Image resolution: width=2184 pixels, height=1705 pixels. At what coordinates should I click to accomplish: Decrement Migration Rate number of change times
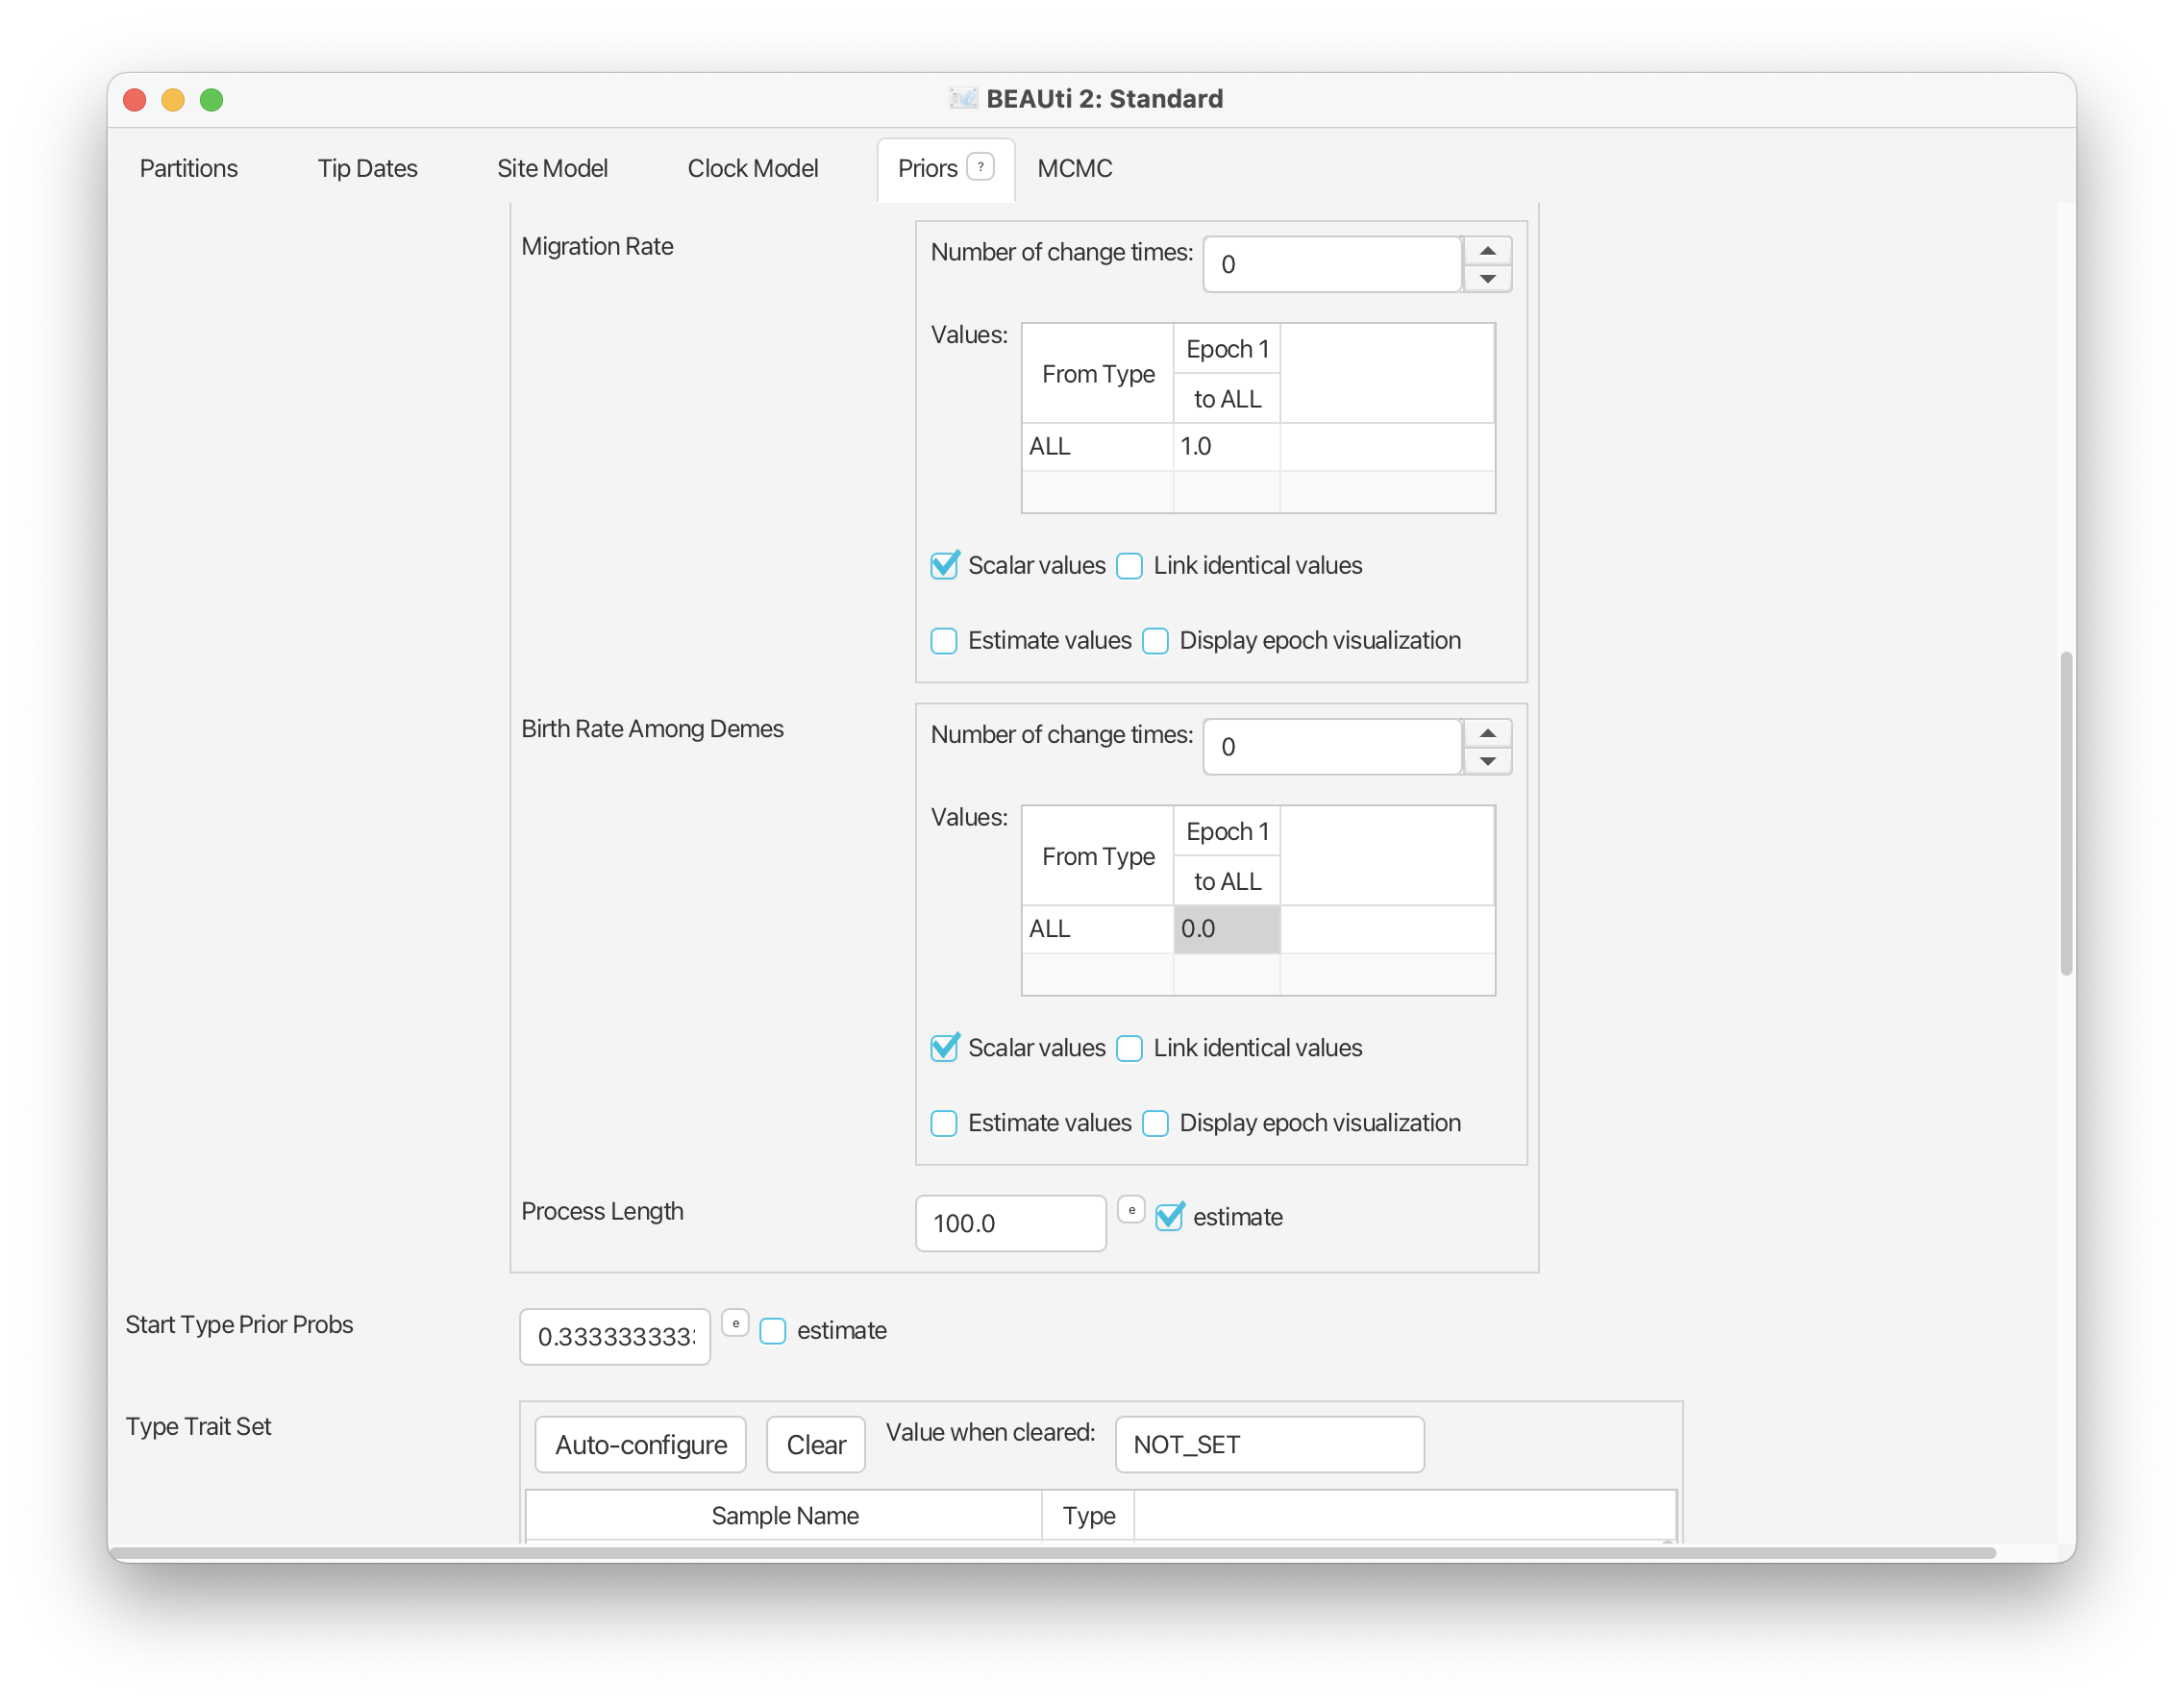1487,279
